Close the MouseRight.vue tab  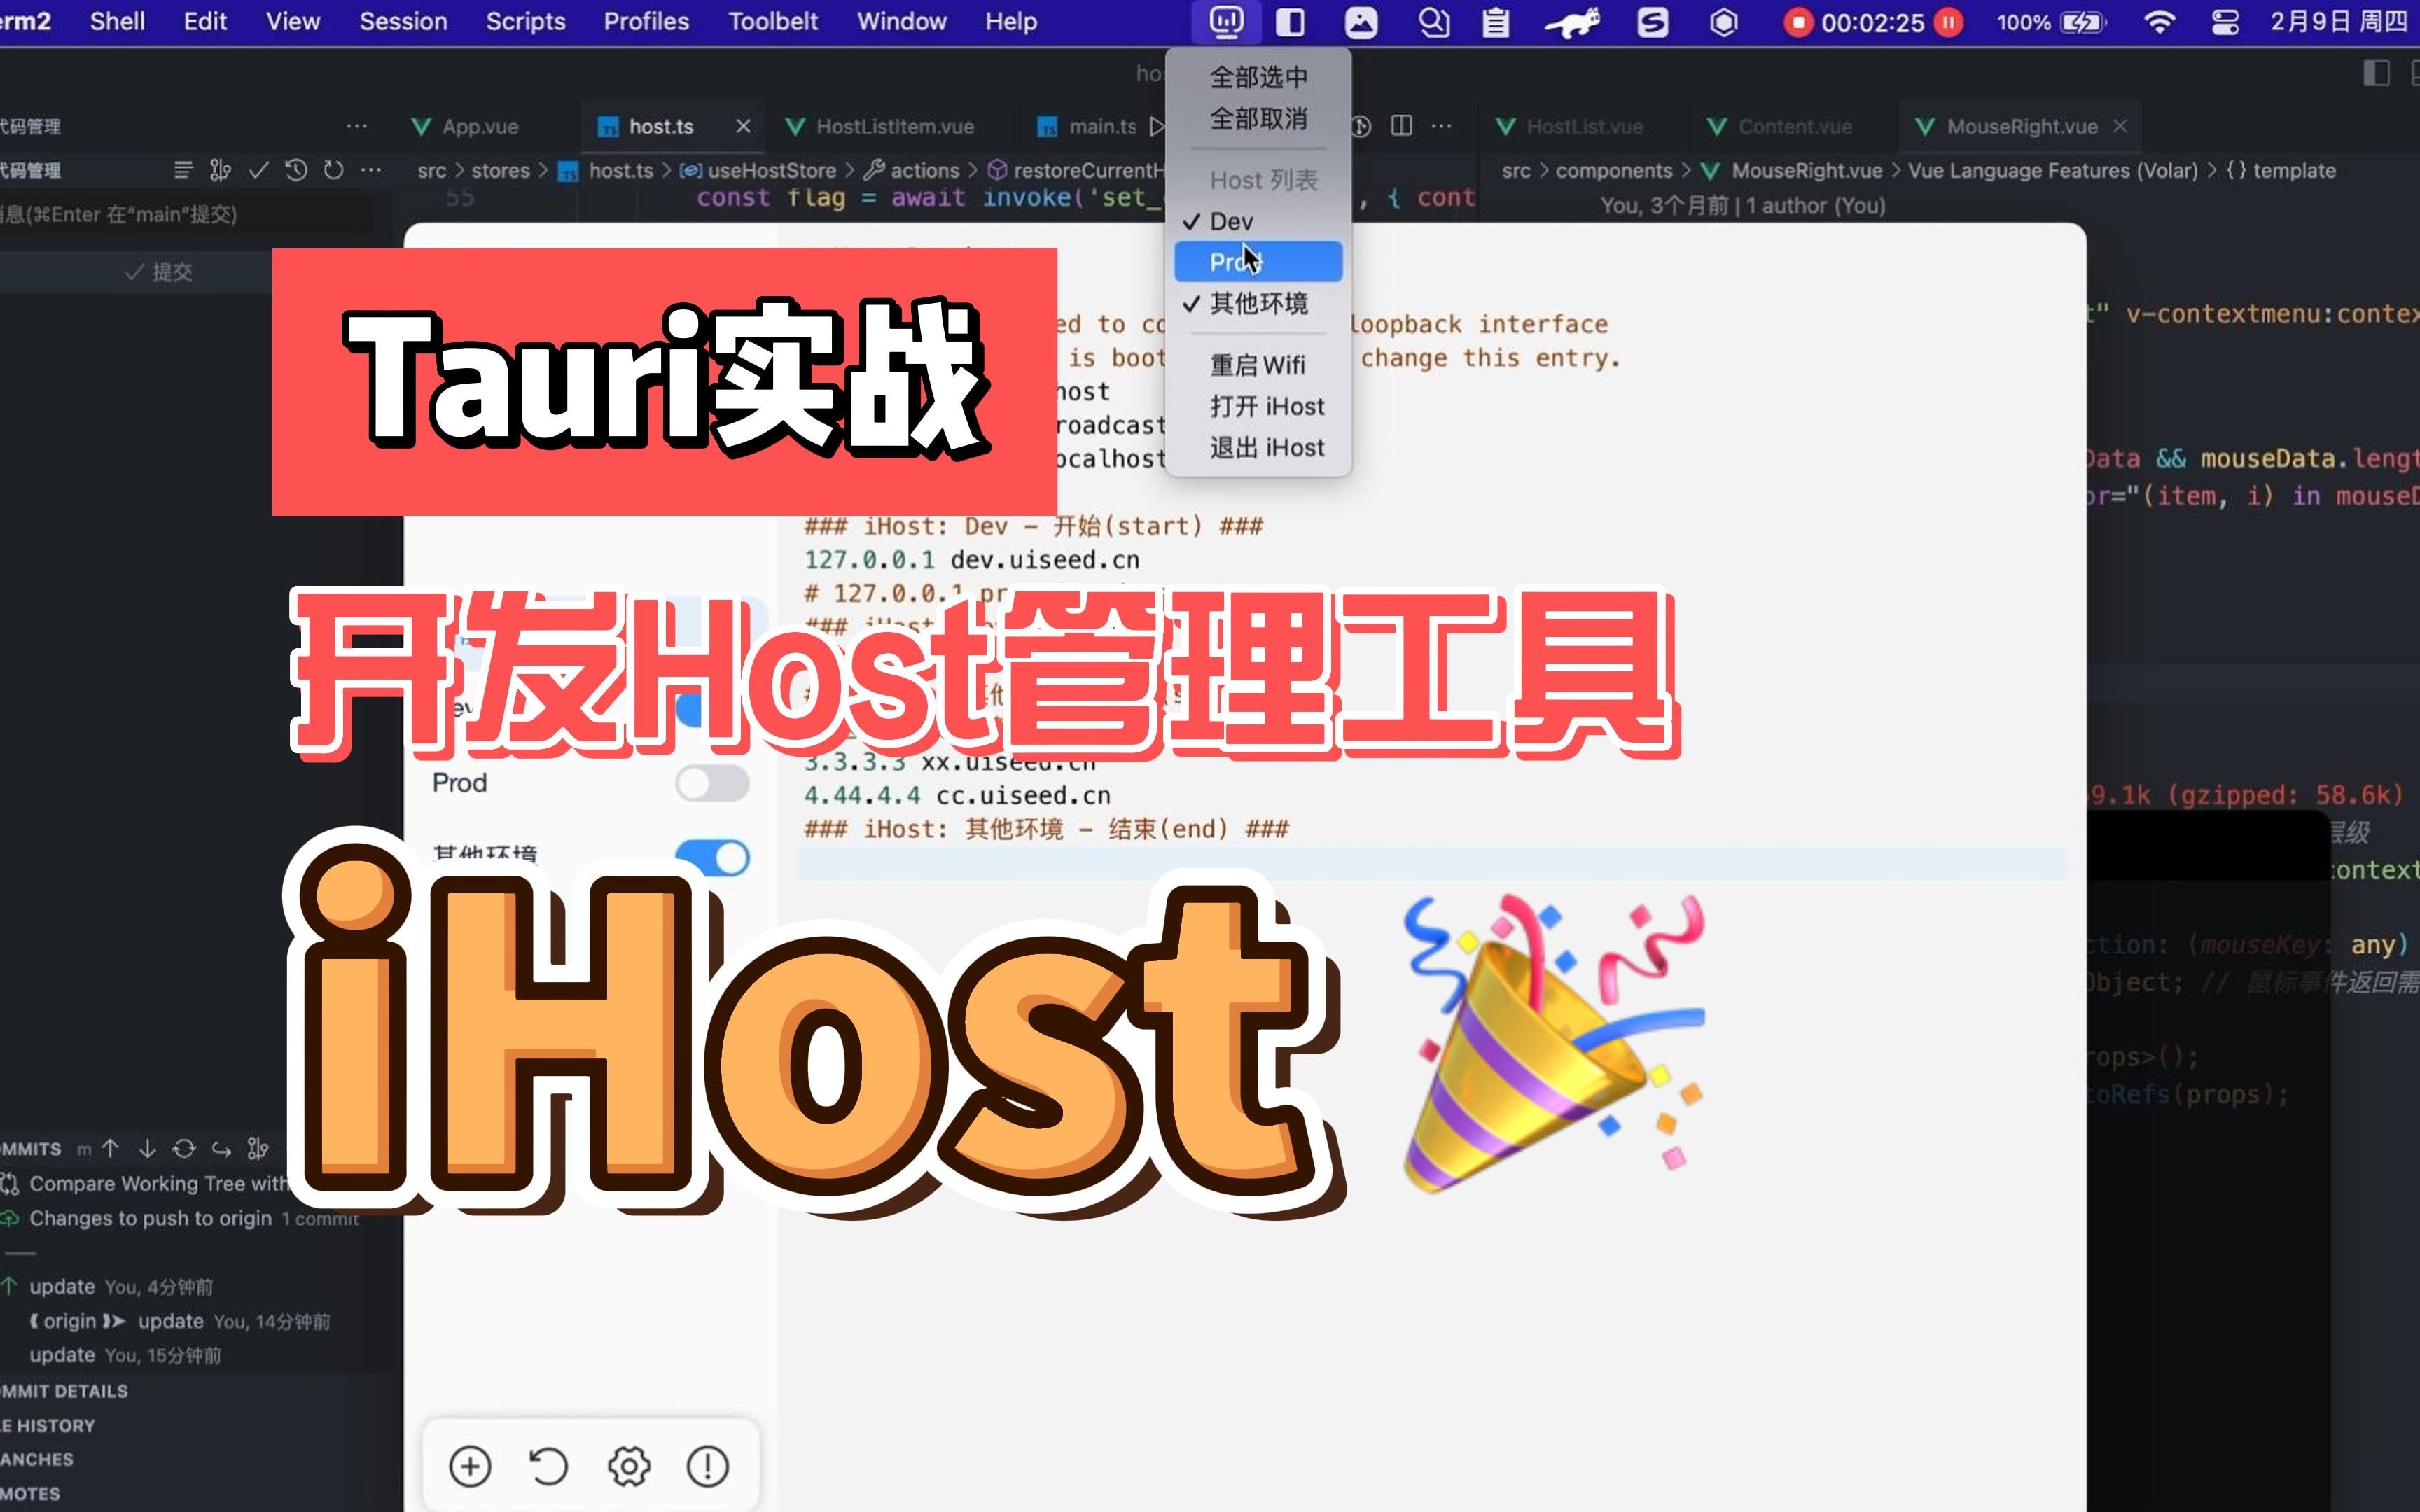click(2120, 126)
